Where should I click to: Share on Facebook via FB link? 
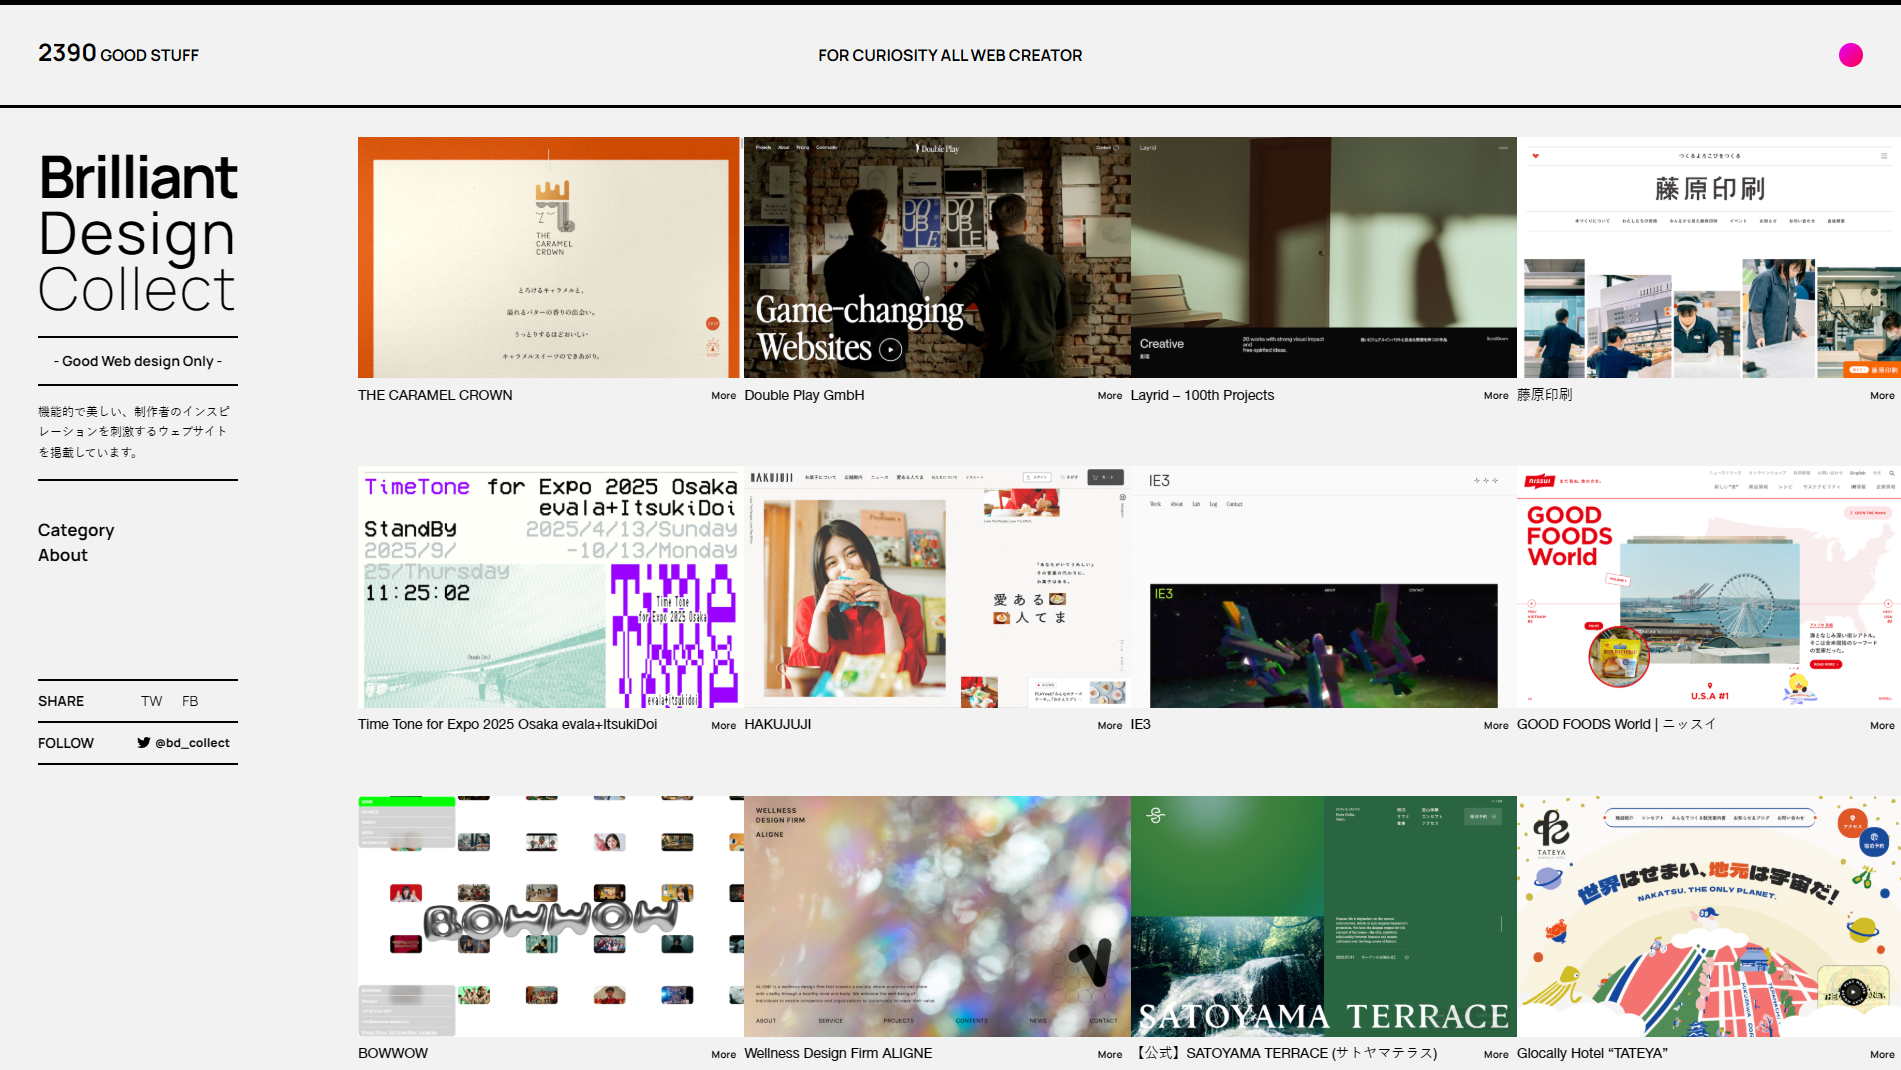tap(190, 701)
